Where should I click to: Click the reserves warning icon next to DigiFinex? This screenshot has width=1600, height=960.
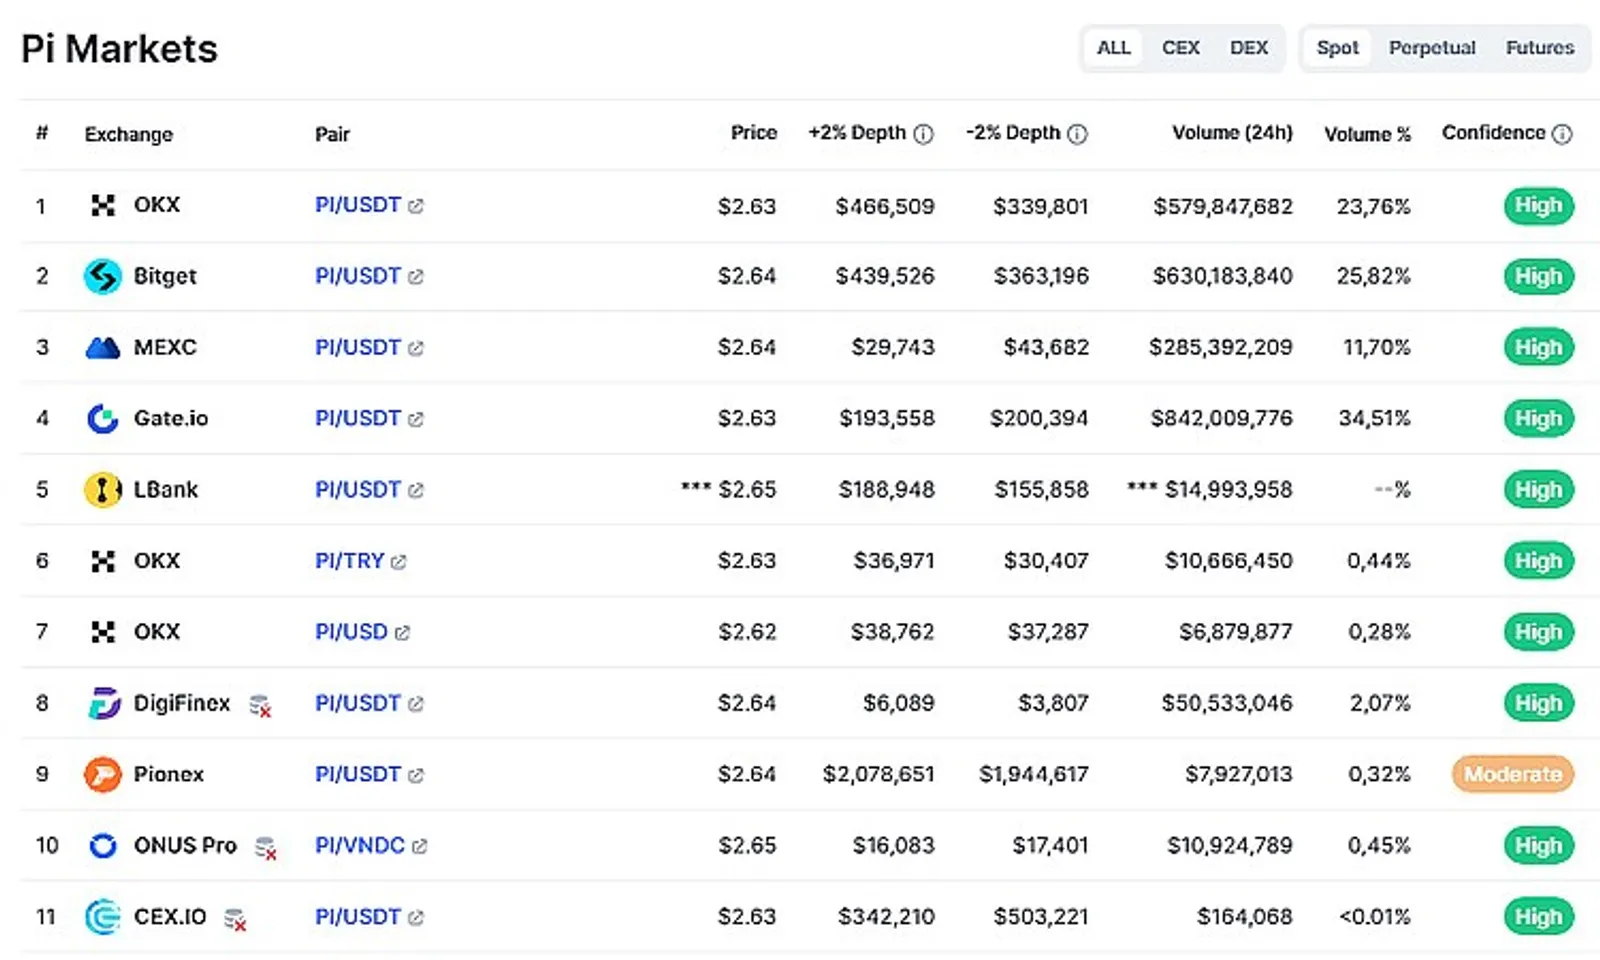click(260, 706)
